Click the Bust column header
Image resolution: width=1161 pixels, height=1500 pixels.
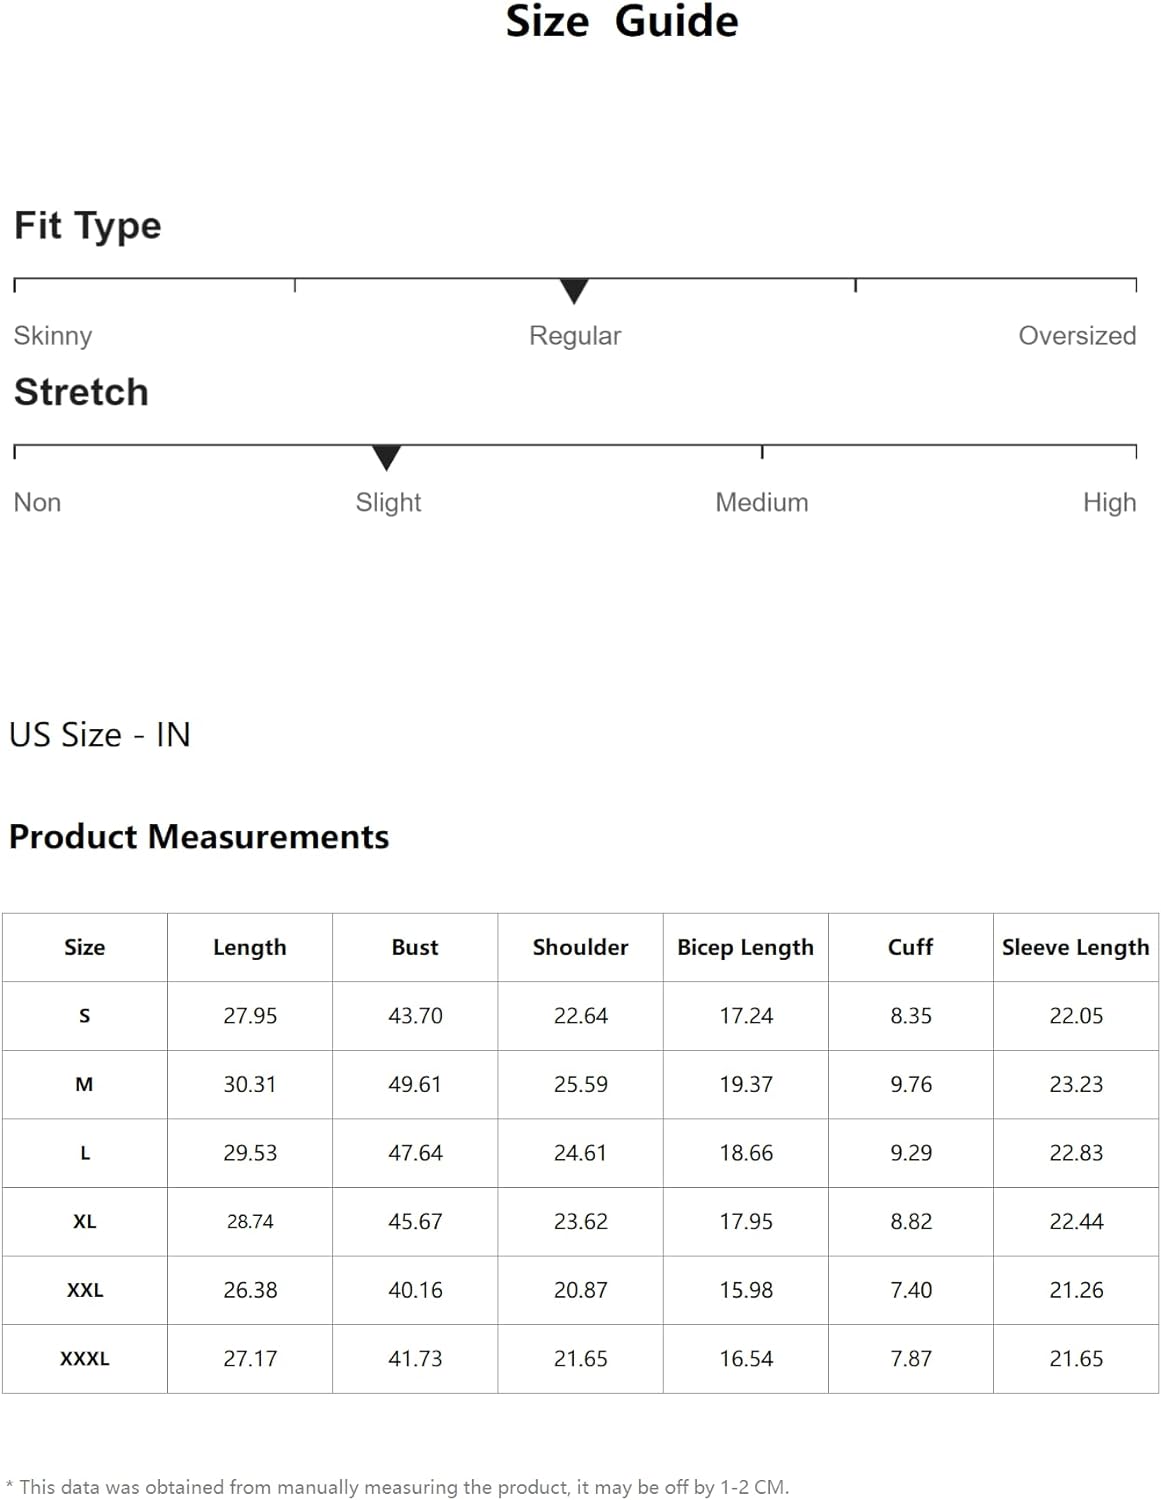click(x=415, y=947)
